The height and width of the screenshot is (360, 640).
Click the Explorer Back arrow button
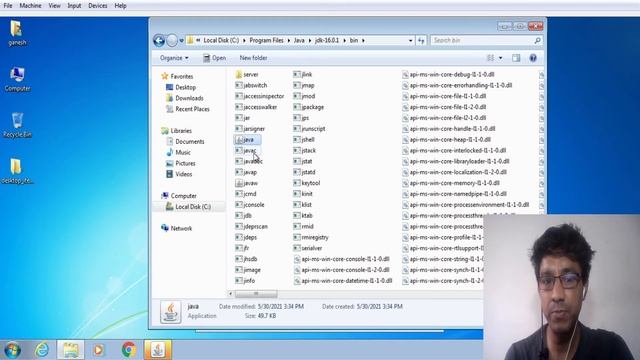pyautogui.click(x=159, y=40)
